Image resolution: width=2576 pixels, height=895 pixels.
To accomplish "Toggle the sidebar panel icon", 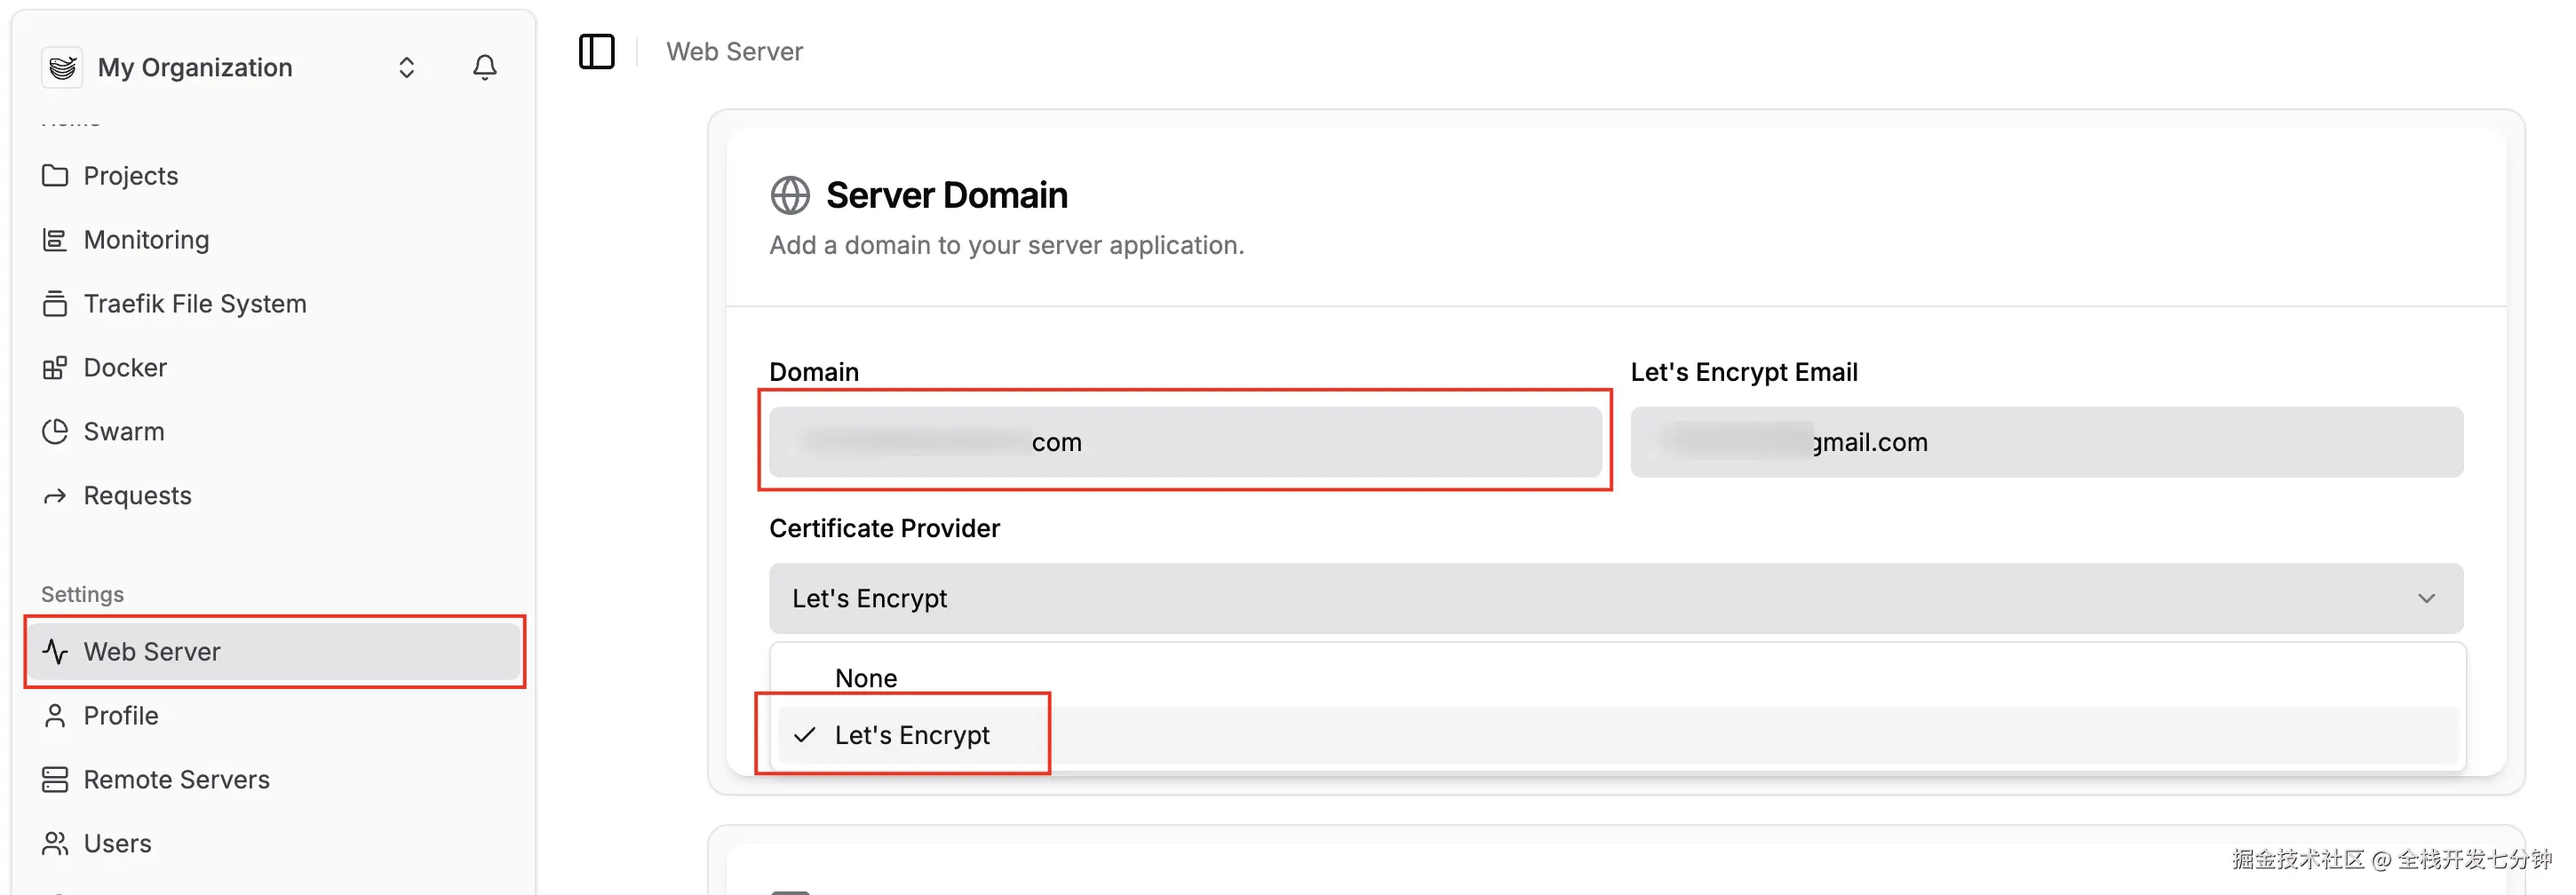I will pos(596,51).
